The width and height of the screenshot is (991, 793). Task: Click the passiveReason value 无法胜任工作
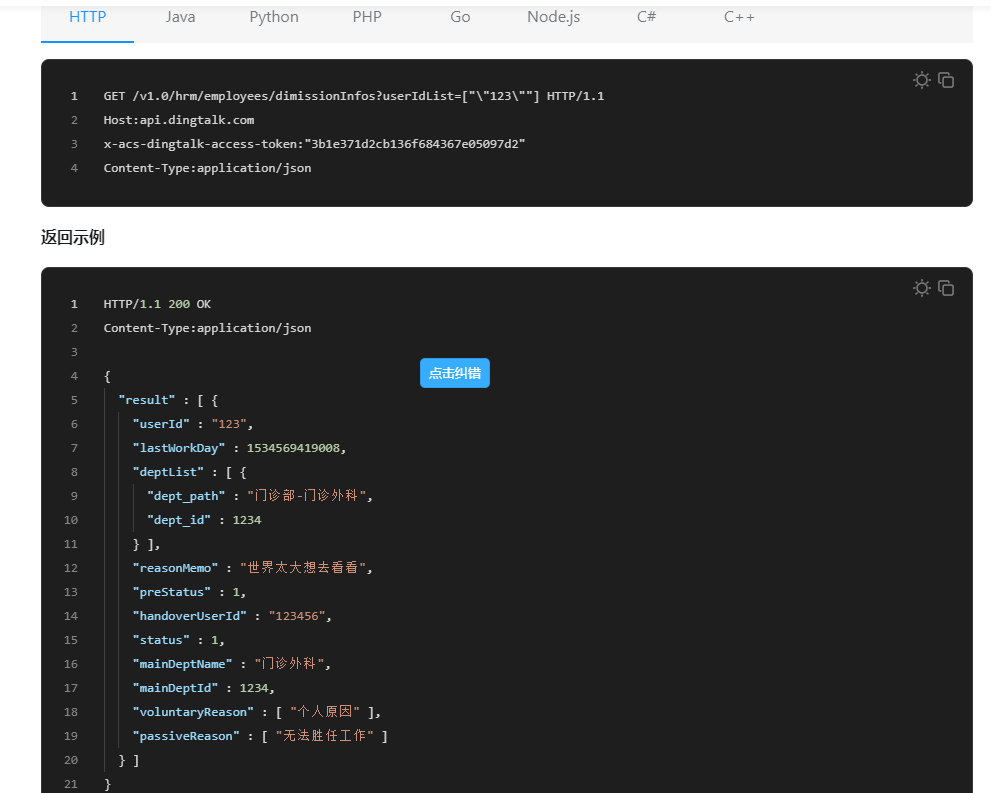[x=324, y=736]
